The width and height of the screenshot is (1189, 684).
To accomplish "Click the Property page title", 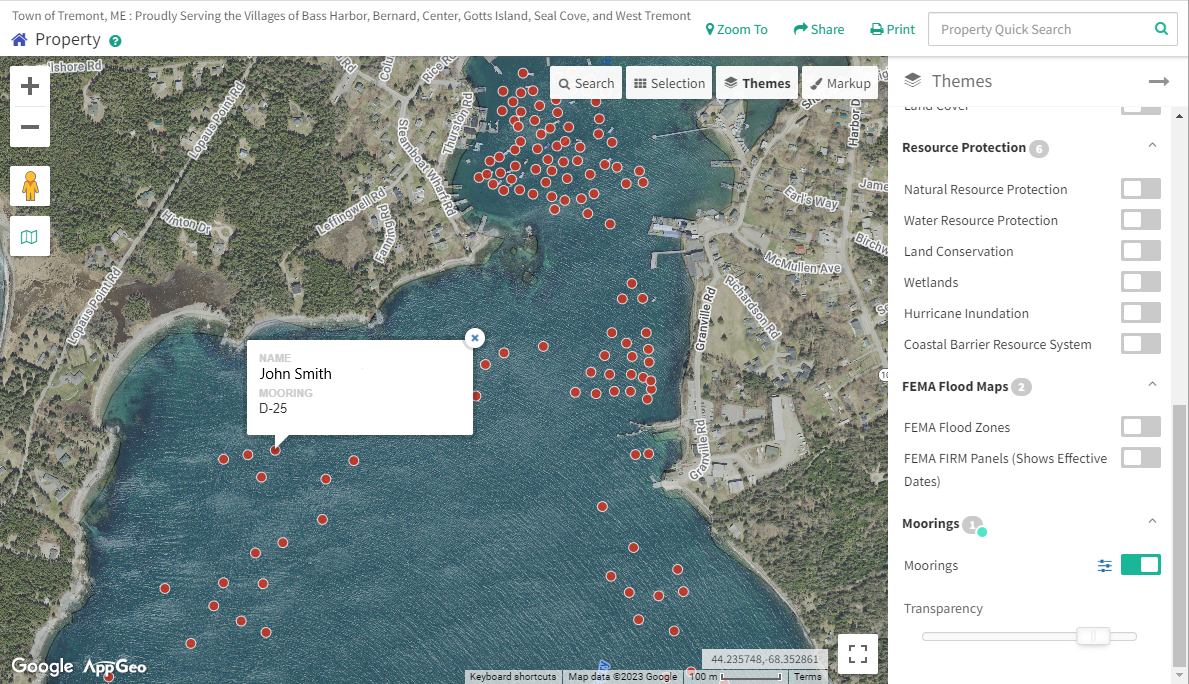I will pyautogui.click(x=67, y=39).
